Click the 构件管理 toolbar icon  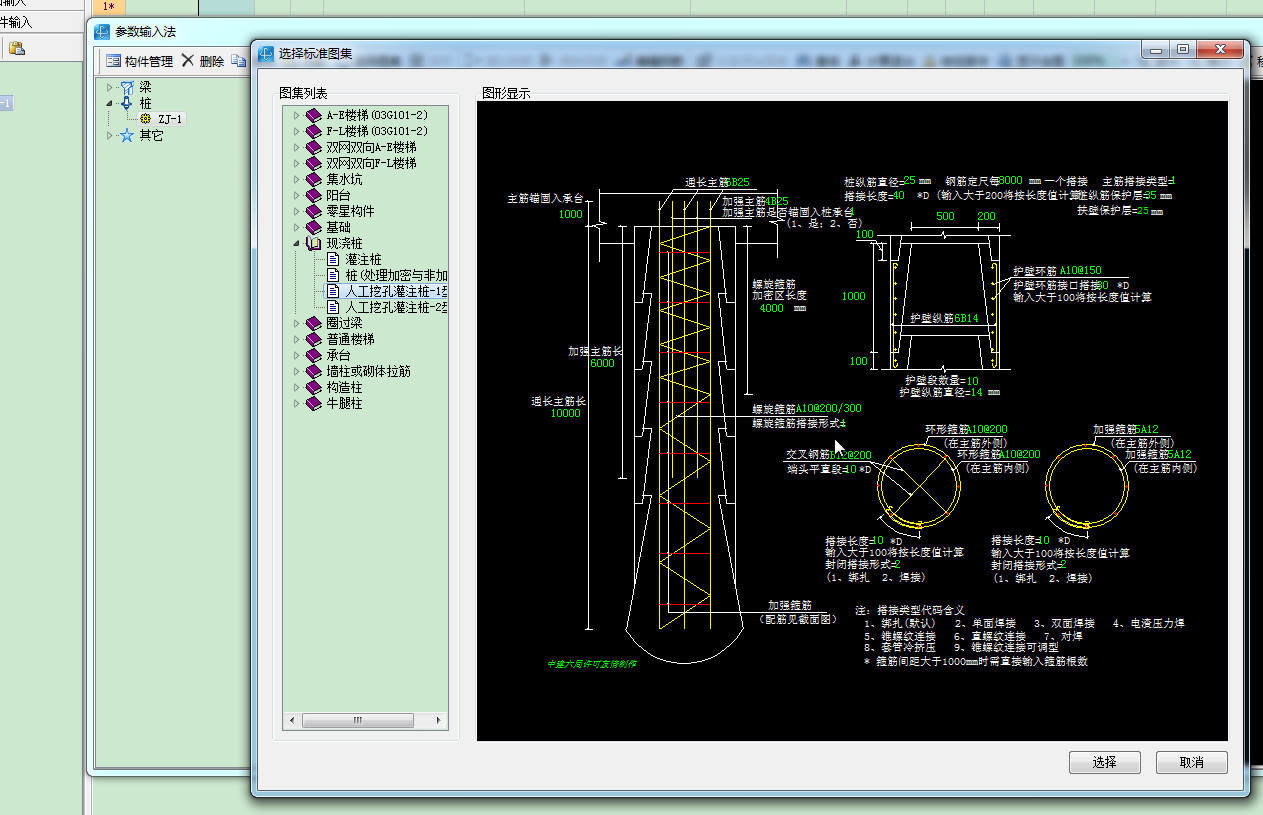tap(114, 61)
